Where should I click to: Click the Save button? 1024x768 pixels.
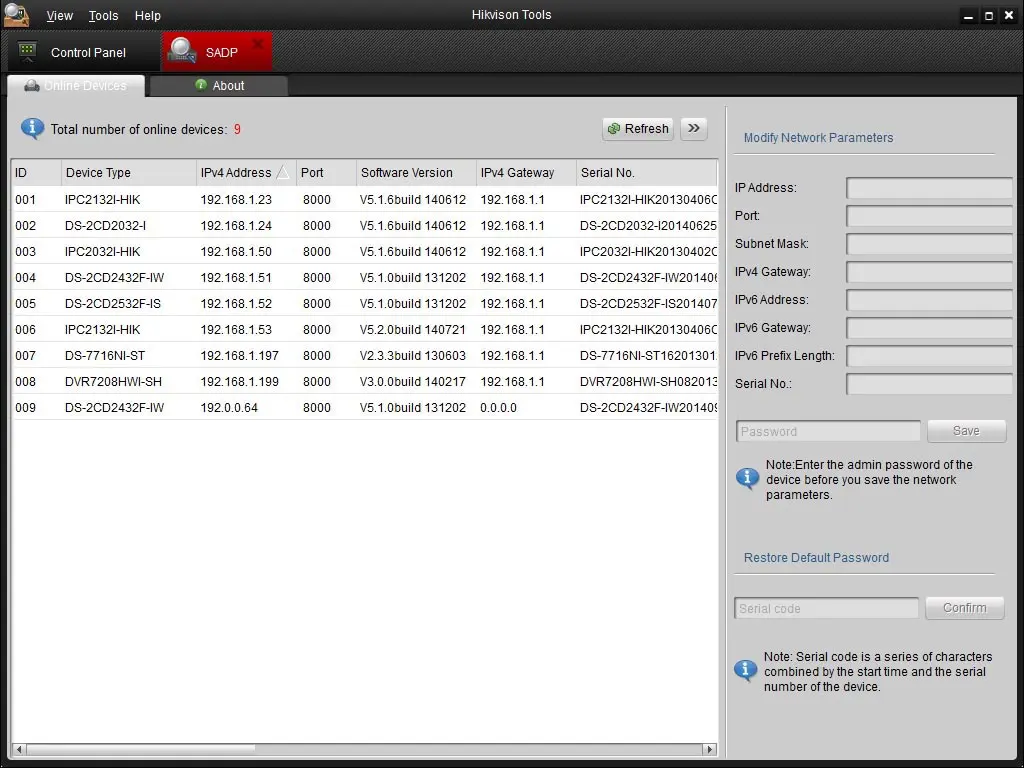(x=967, y=431)
